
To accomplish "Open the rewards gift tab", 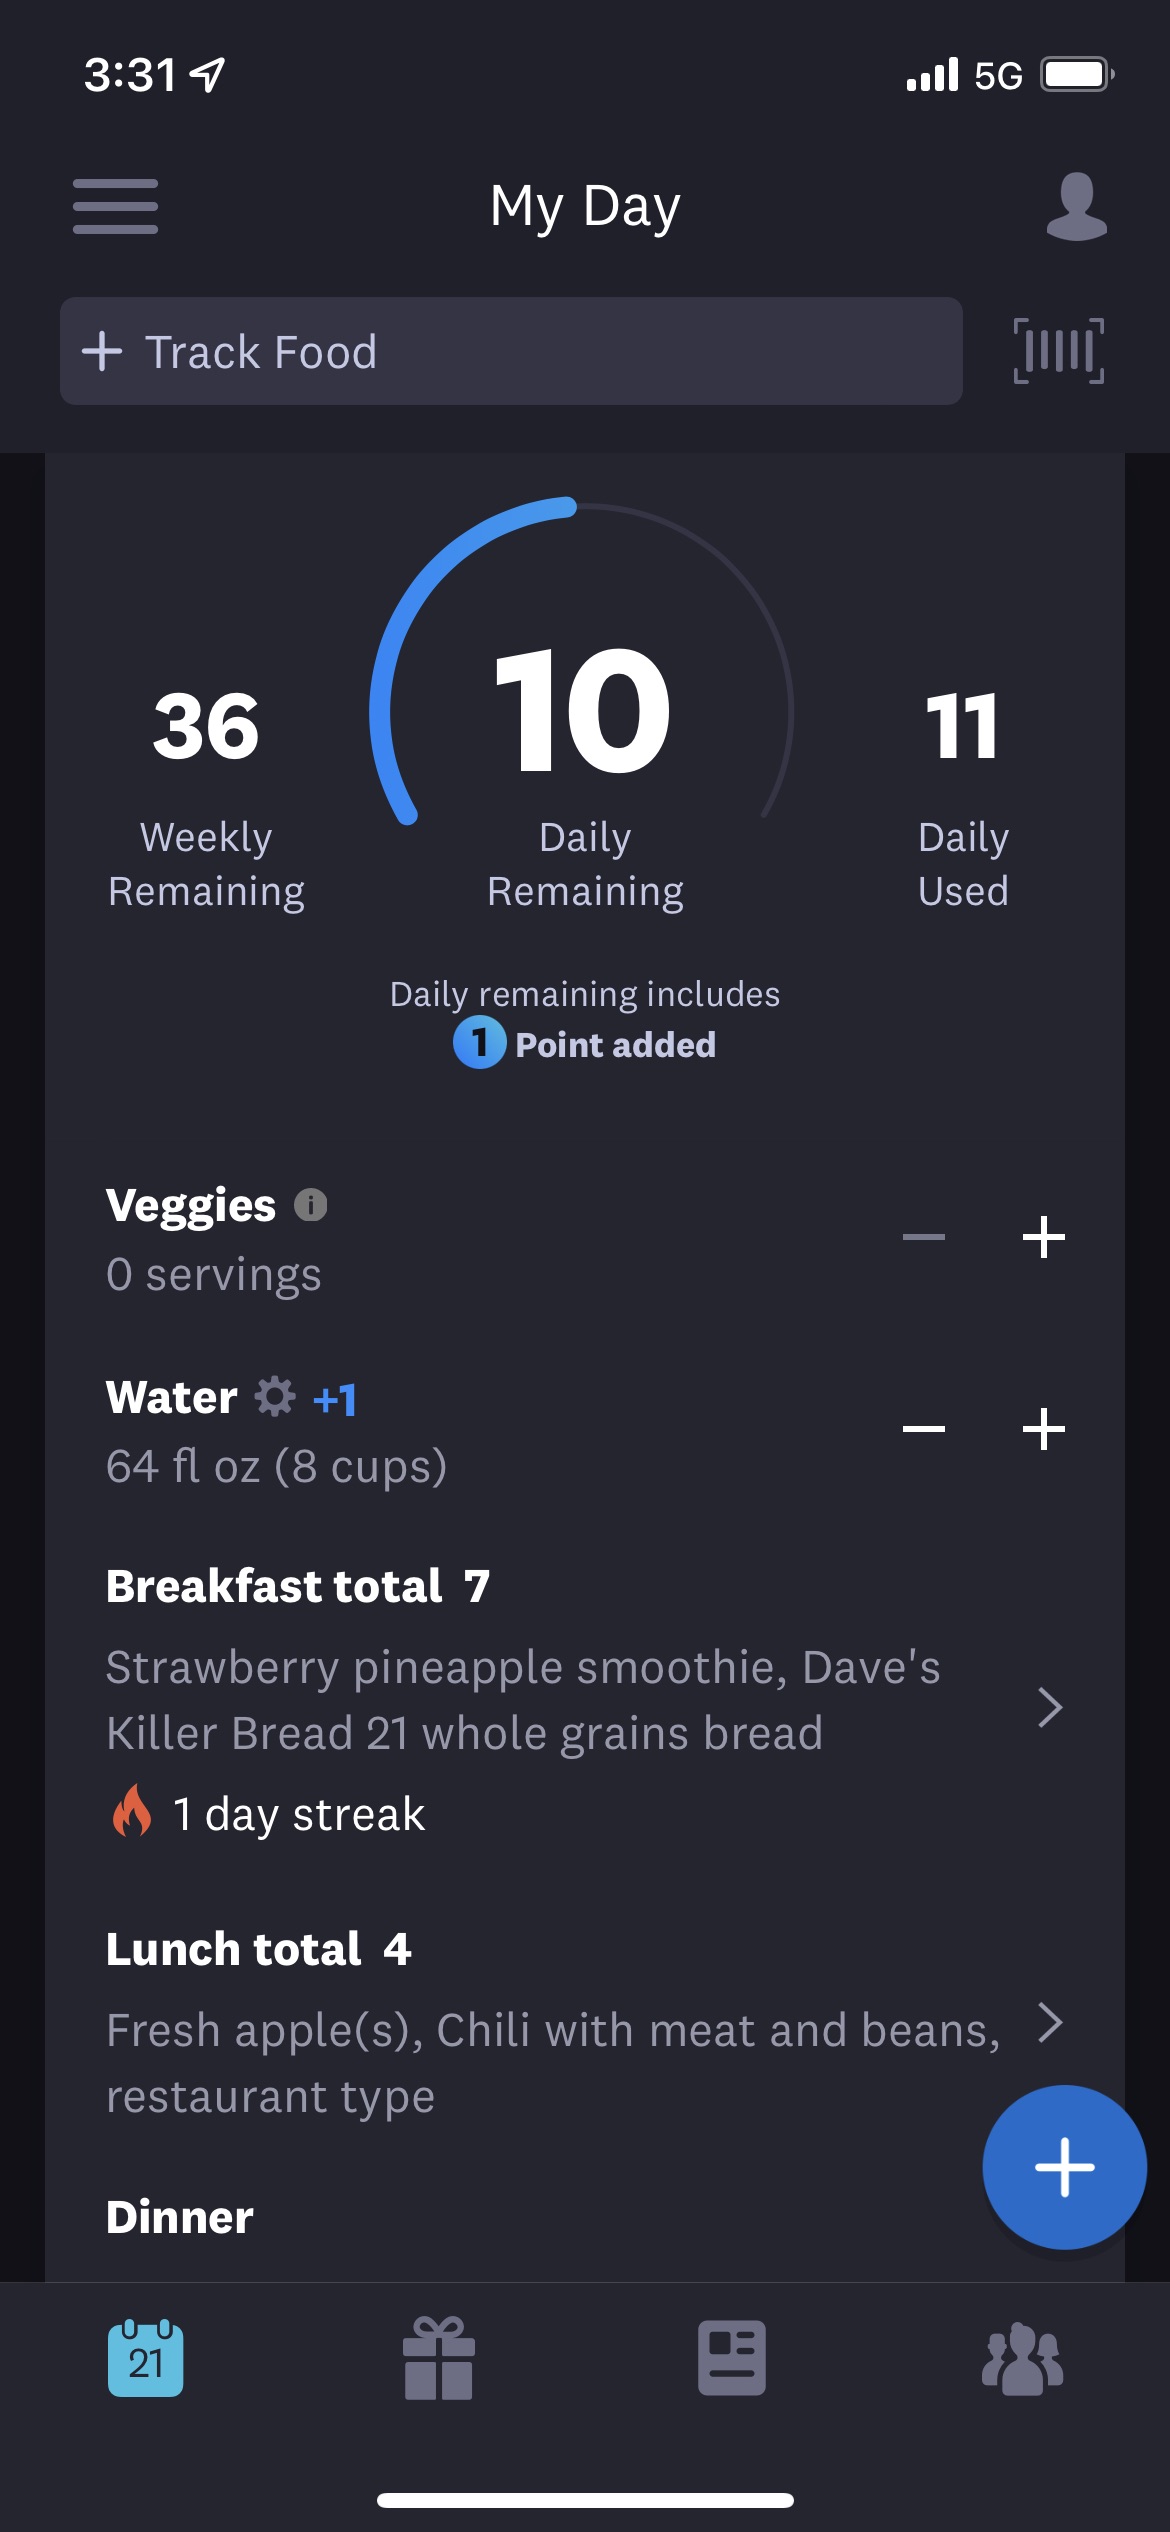I will tap(438, 2358).
